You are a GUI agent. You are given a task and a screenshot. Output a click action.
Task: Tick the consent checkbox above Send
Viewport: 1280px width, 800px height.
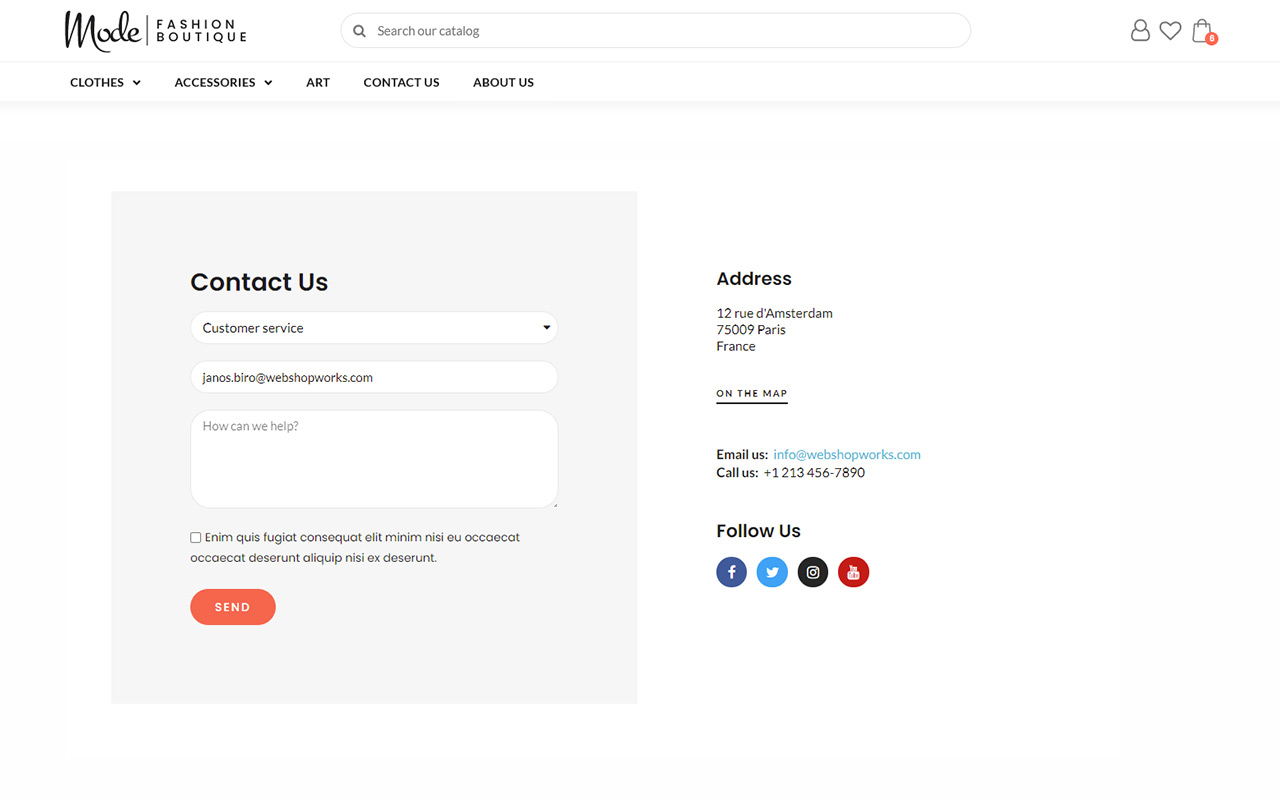pos(196,538)
